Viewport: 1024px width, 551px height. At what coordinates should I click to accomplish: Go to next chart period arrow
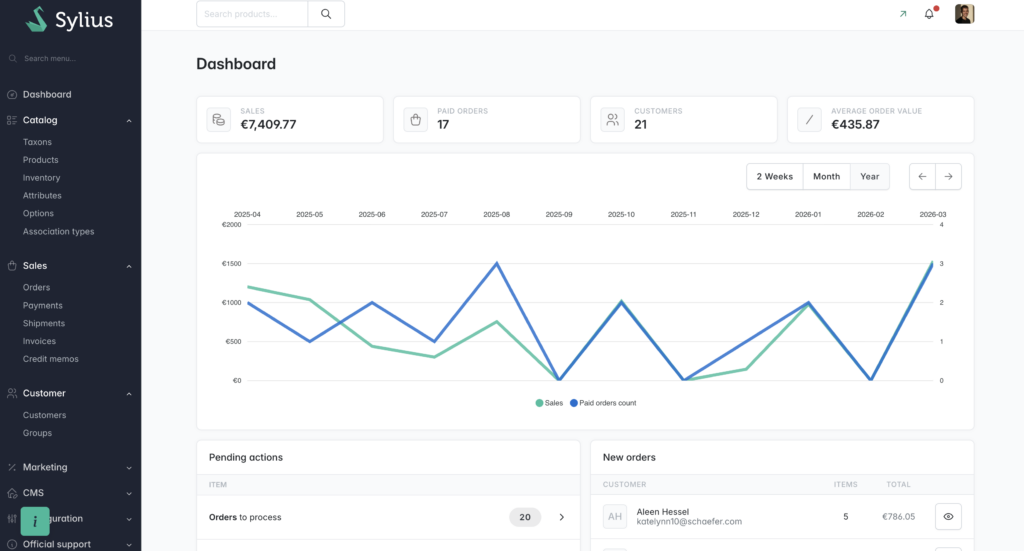point(948,176)
